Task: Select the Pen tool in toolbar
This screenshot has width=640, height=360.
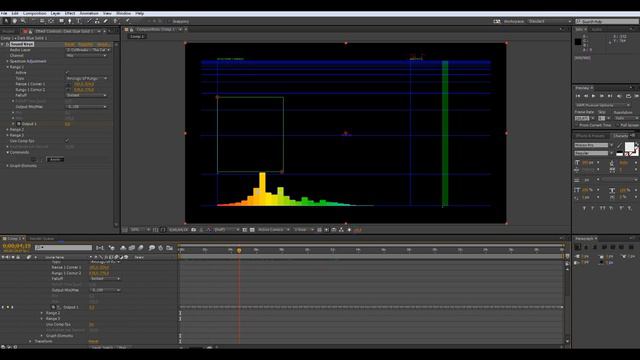Action: [70, 21]
